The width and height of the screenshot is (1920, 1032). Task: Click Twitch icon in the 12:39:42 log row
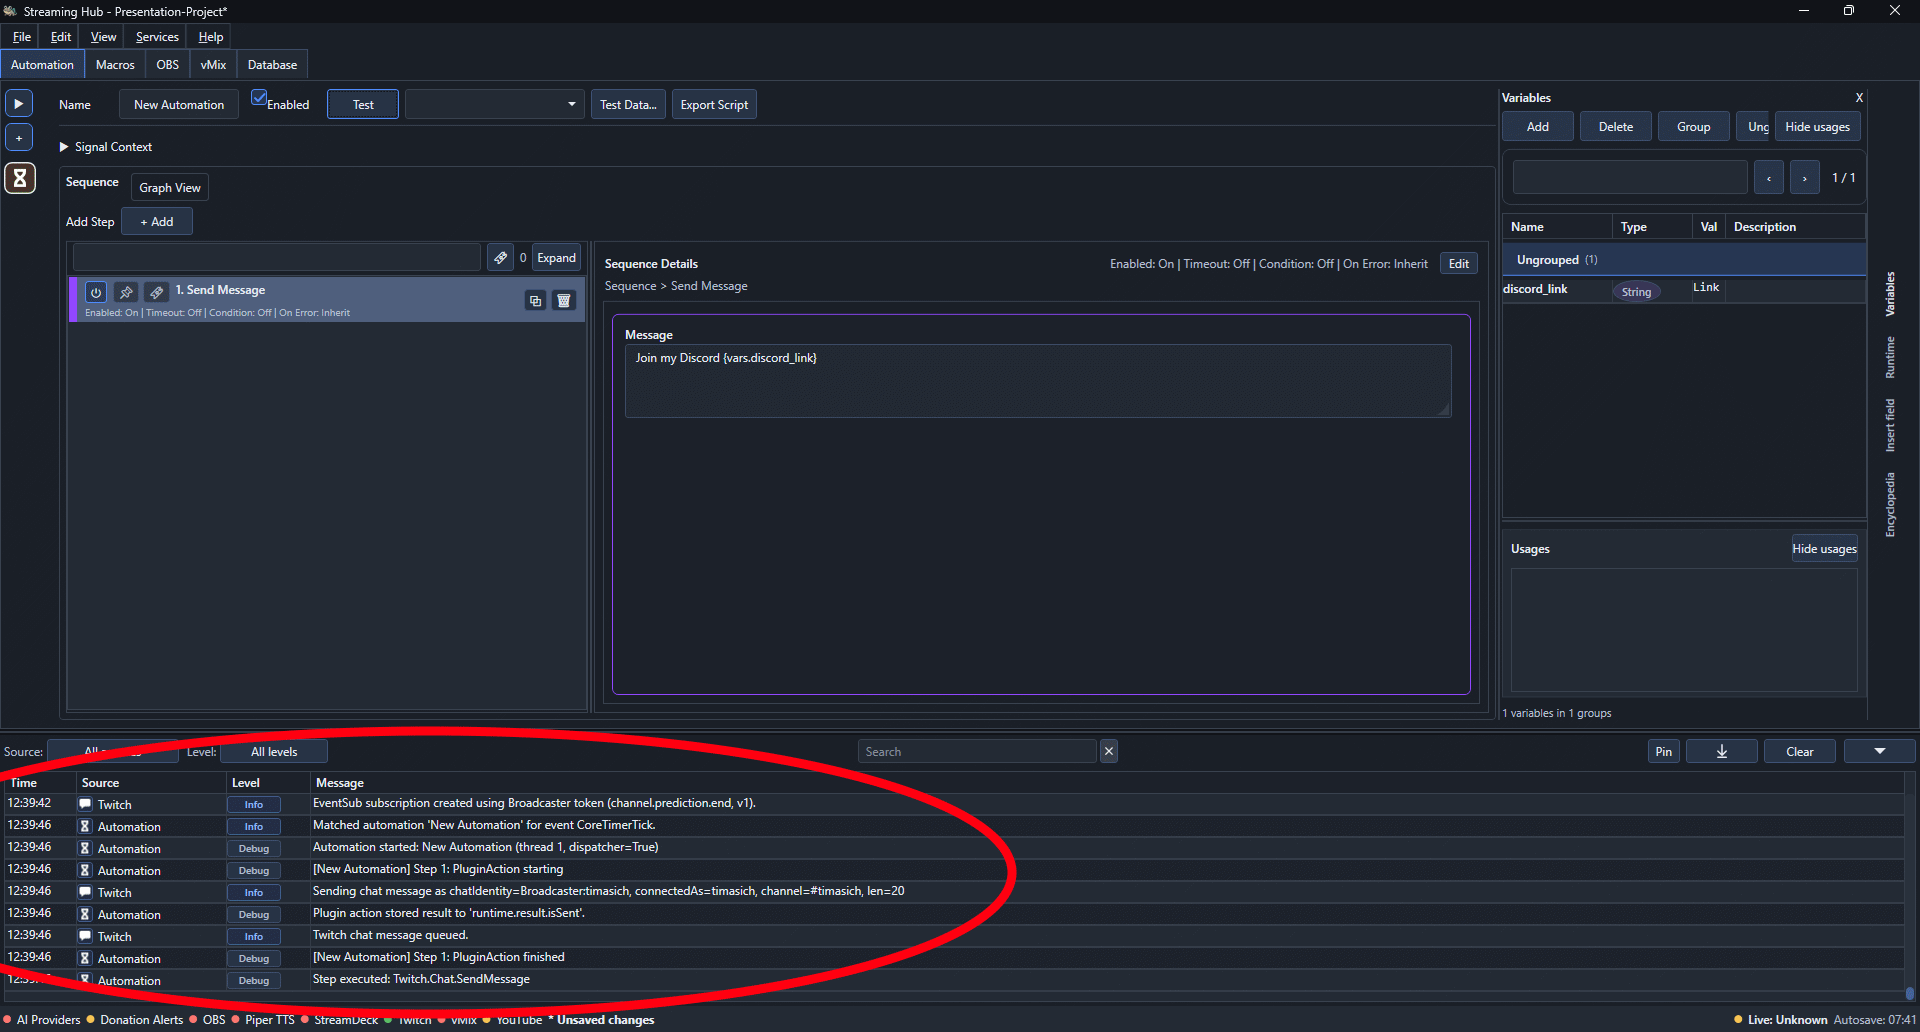pyautogui.click(x=85, y=804)
